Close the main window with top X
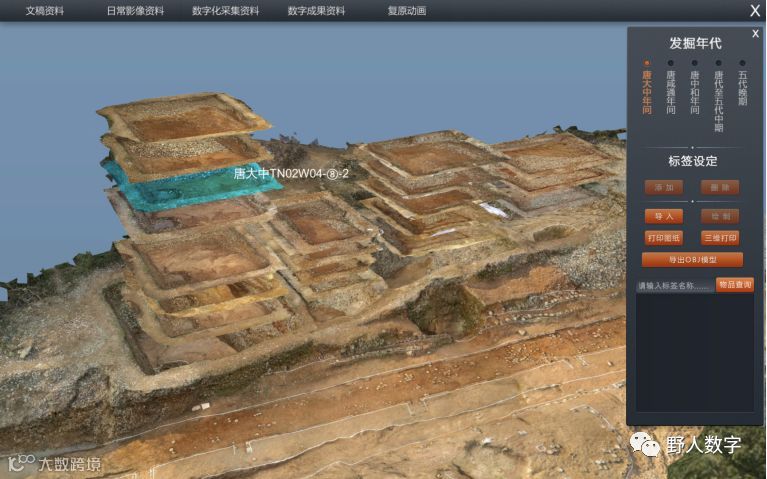Screen dimensions: 767x479 pos(755,11)
